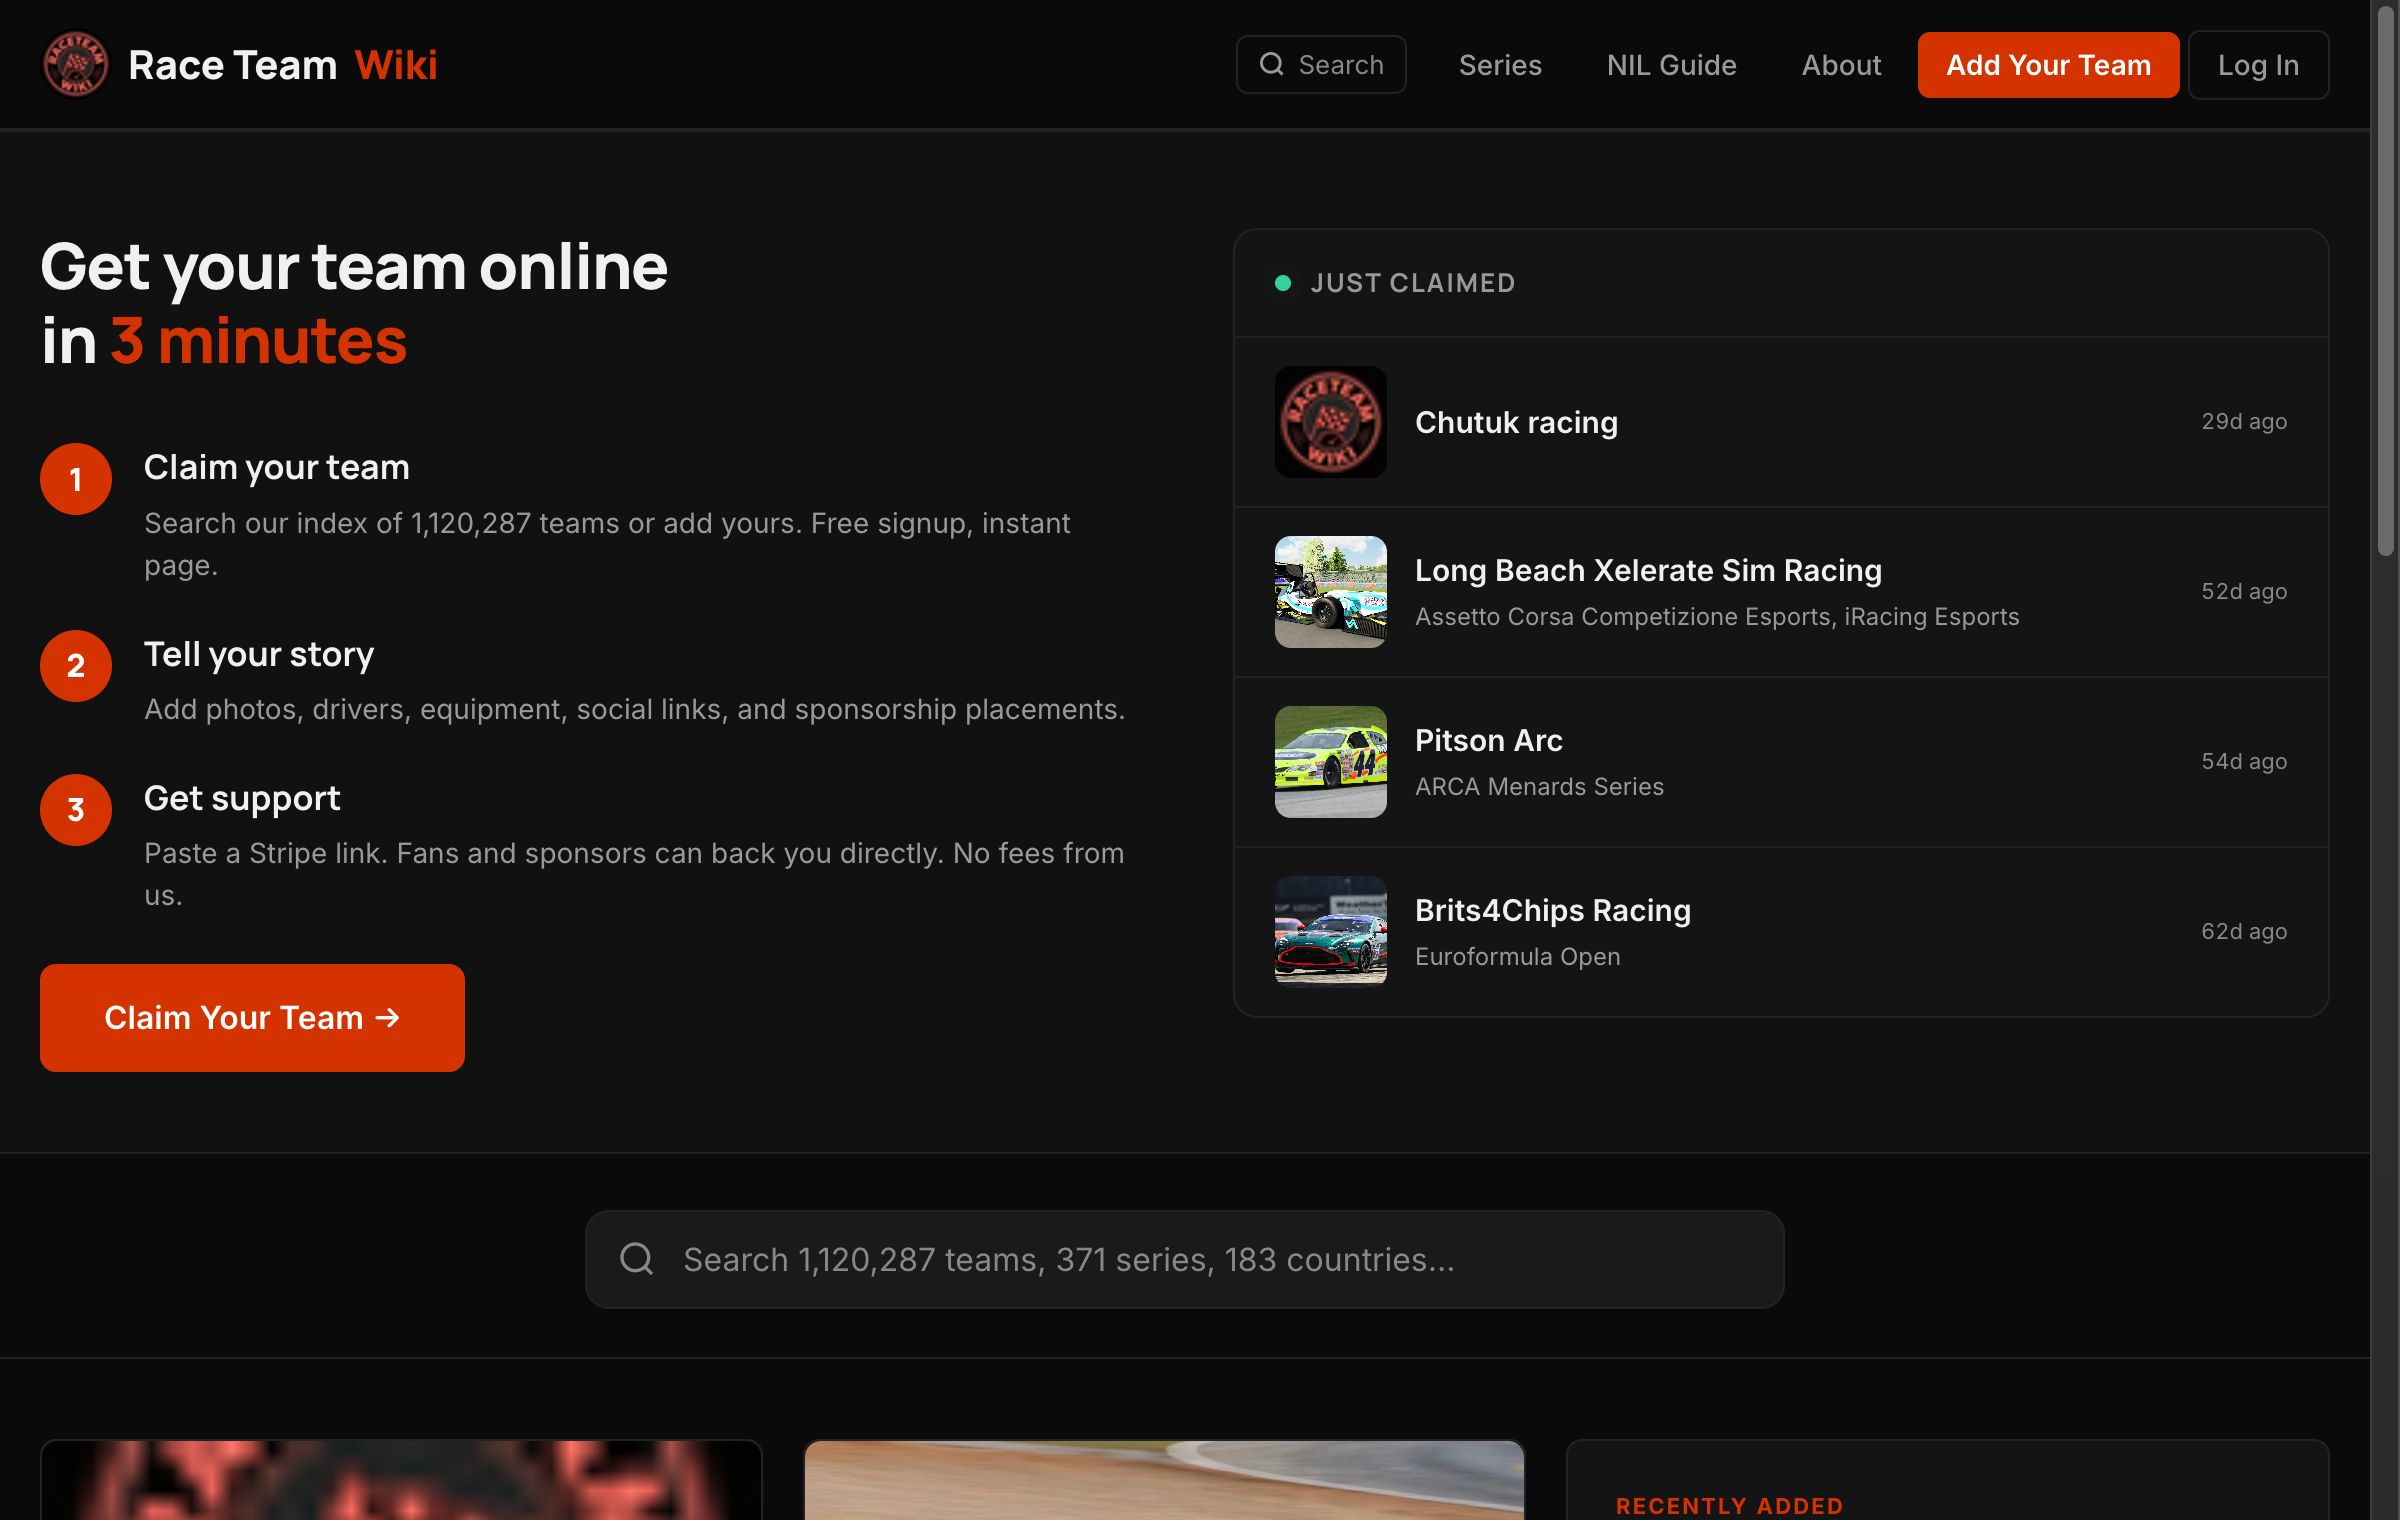Open the About nav item
The width and height of the screenshot is (2400, 1520).
(x=1841, y=65)
